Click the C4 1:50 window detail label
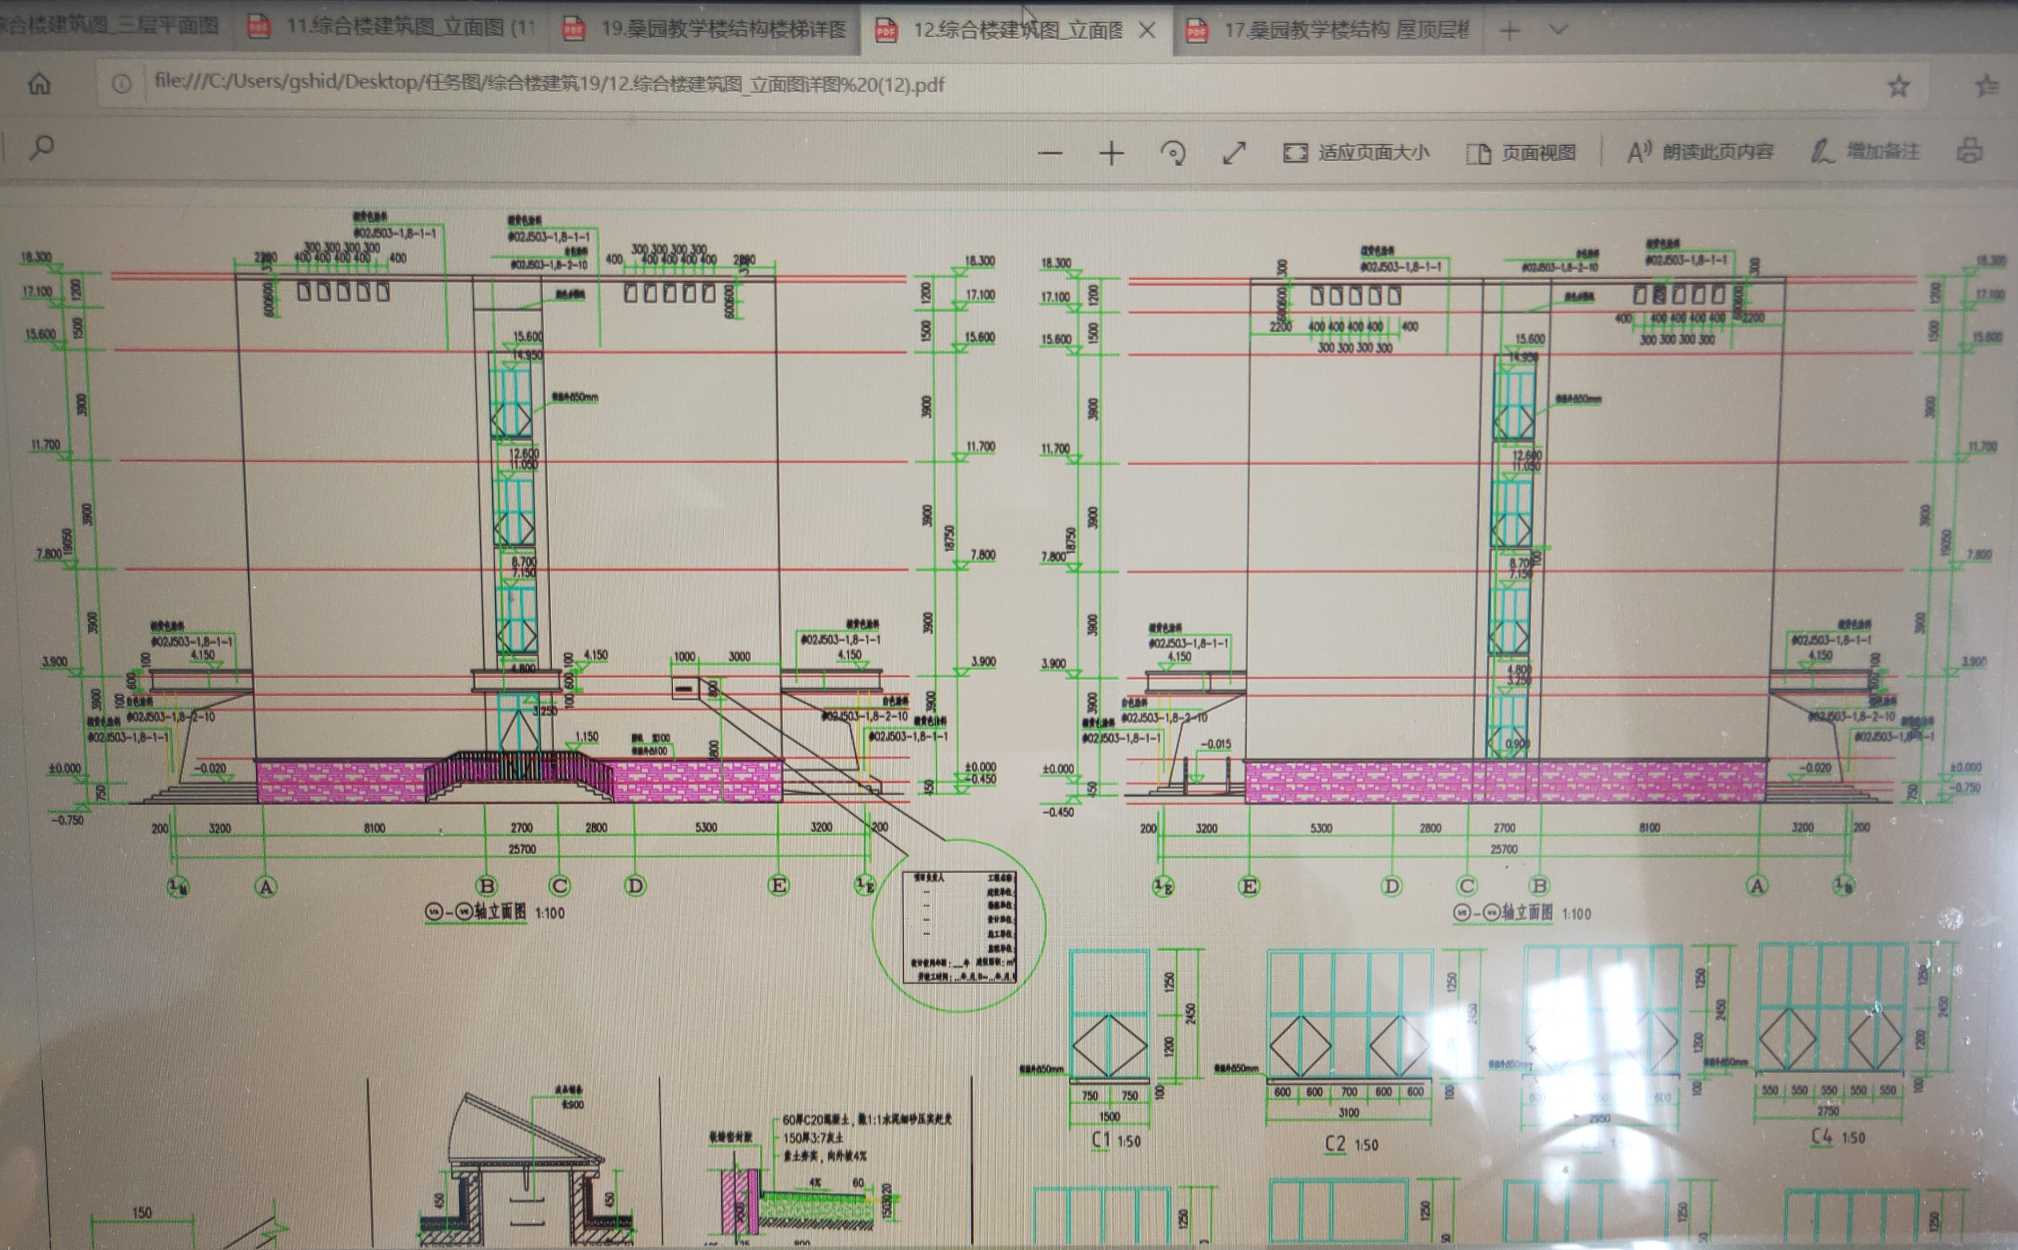2018x1250 pixels. [x=1838, y=1137]
